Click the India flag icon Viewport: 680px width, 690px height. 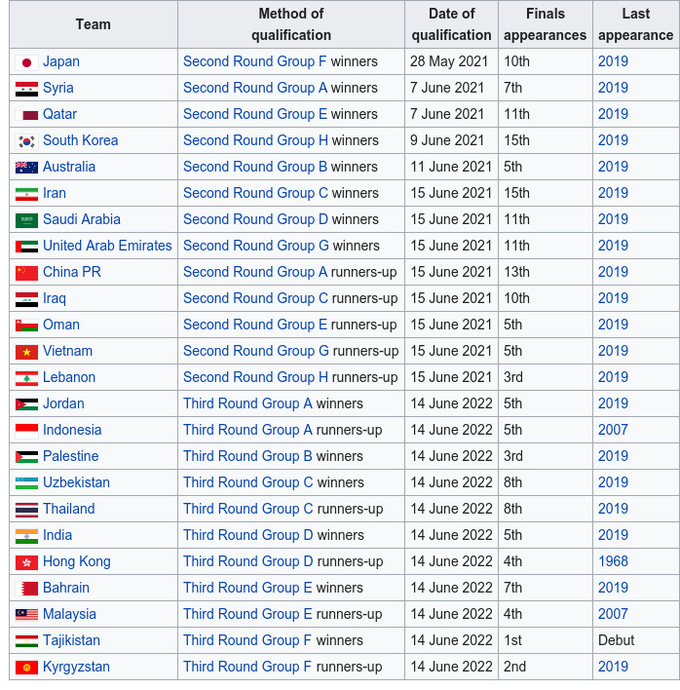[x=27, y=536]
